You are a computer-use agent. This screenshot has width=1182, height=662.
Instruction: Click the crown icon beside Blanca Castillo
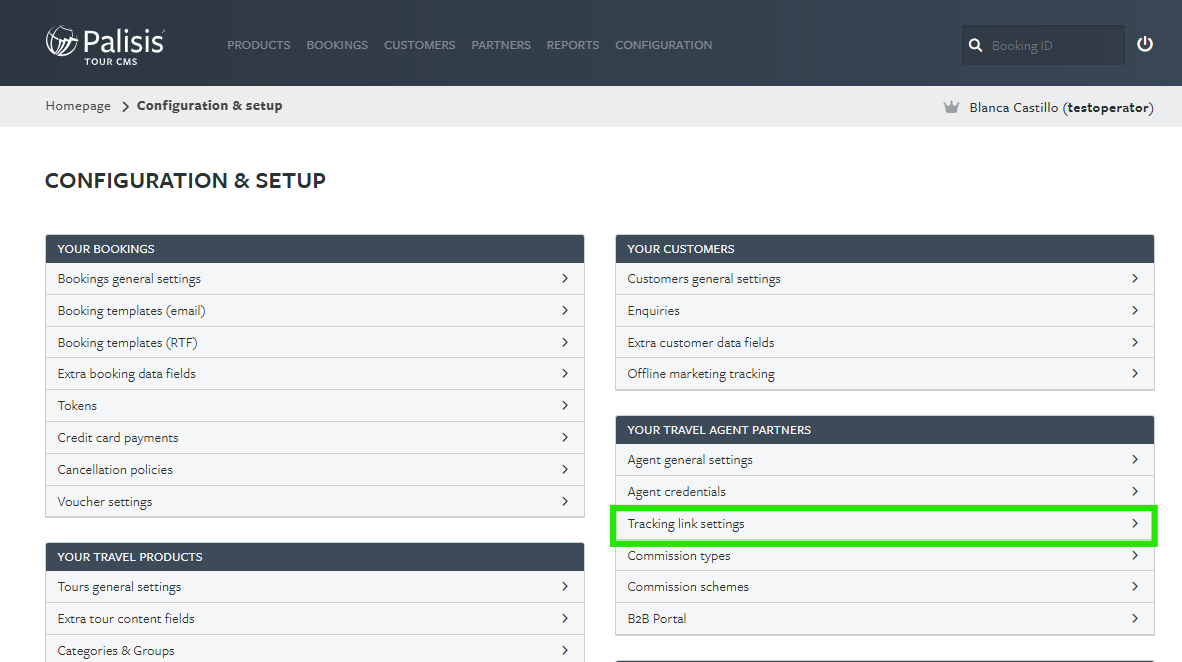(x=951, y=107)
